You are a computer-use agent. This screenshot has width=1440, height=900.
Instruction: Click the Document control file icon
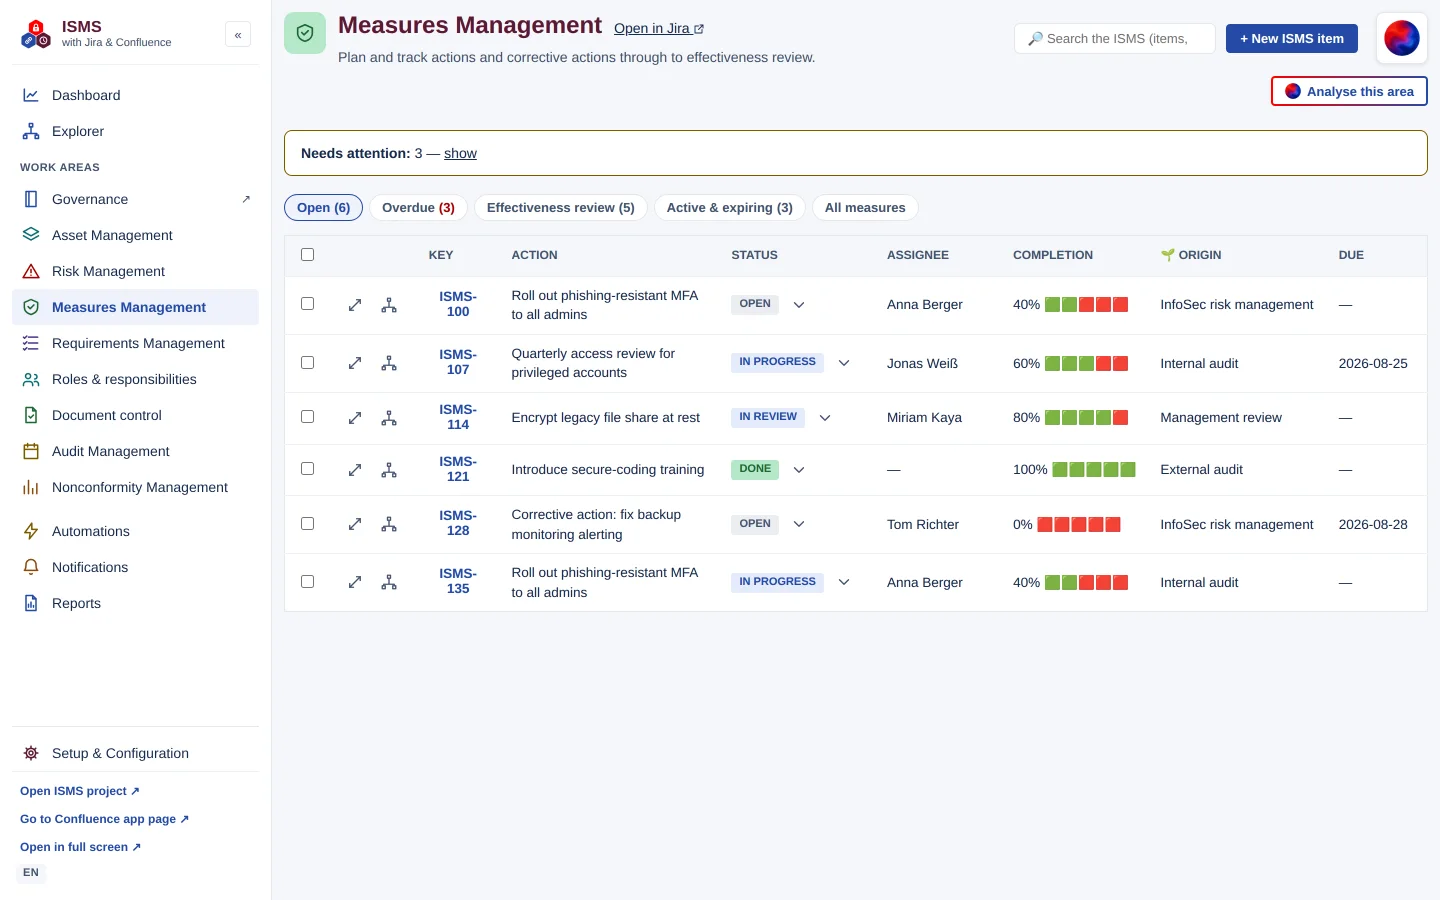click(31, 415)
